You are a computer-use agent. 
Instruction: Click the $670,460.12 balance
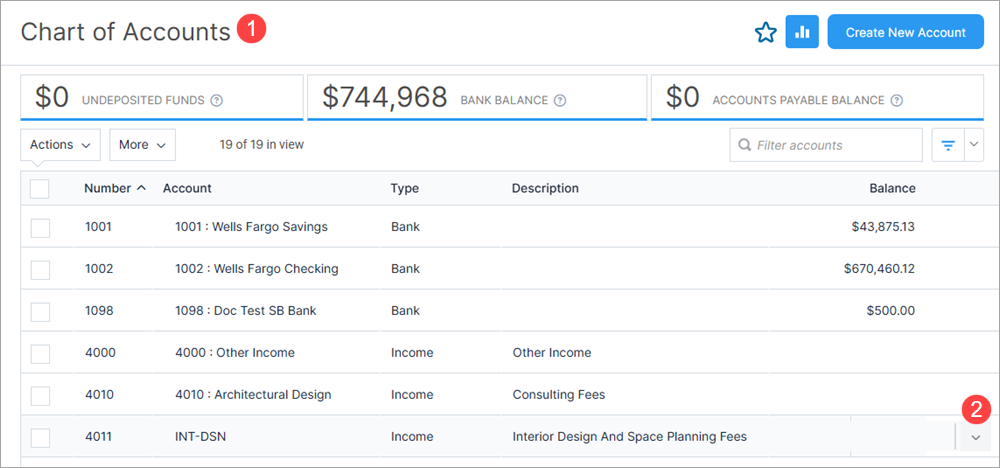(879, 268)
